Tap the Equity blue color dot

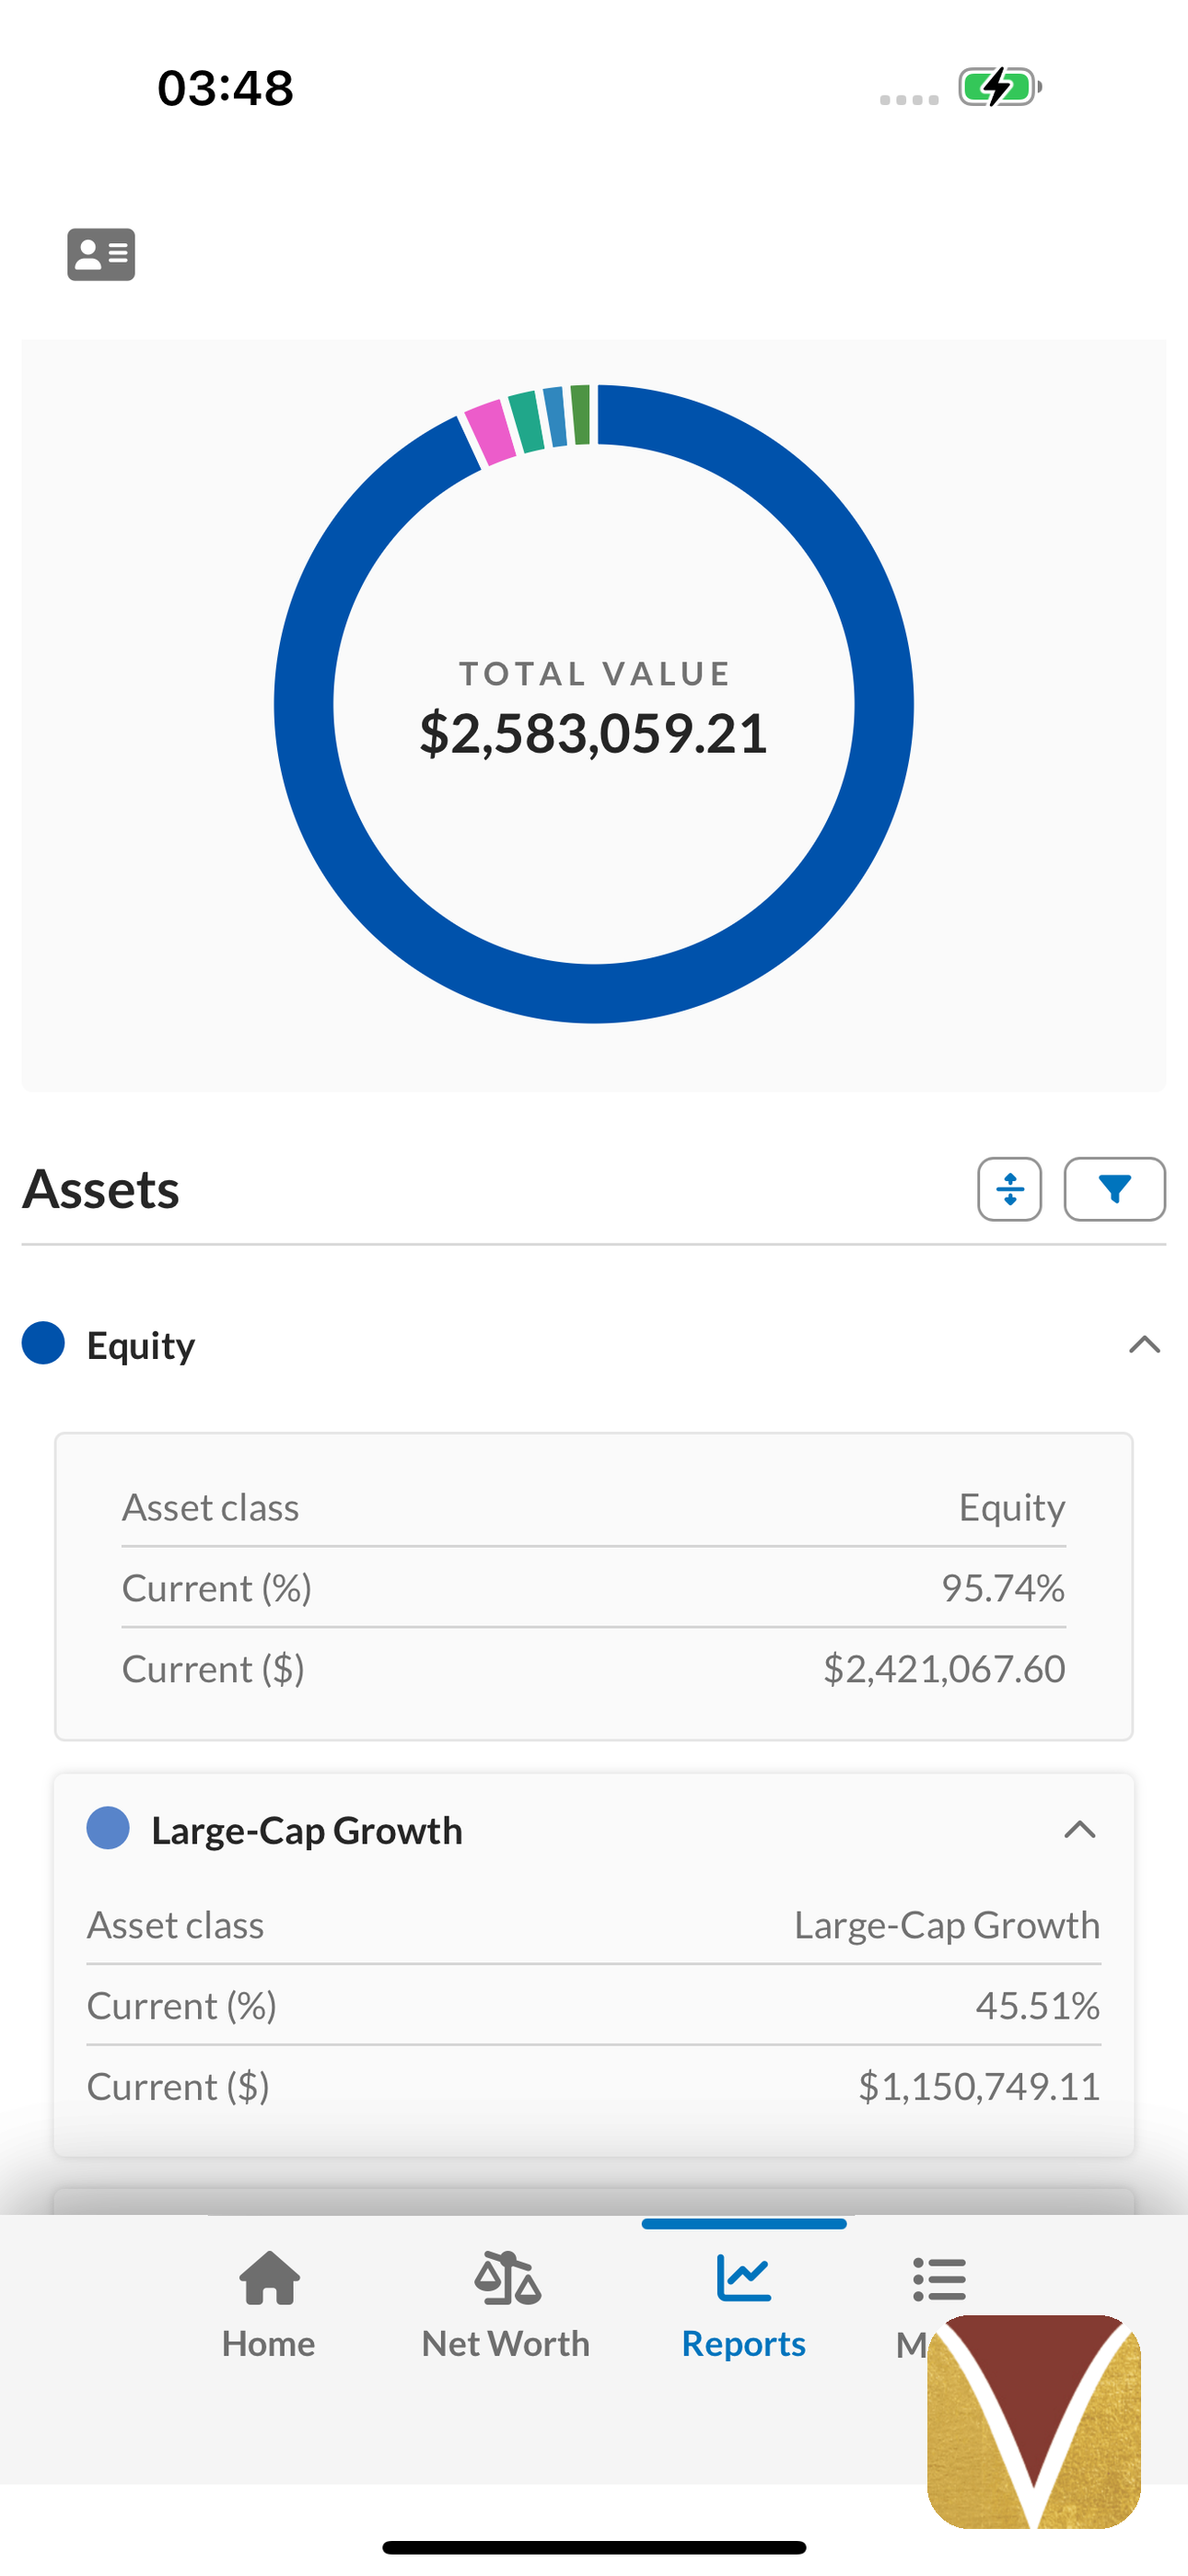[43, 1343]
